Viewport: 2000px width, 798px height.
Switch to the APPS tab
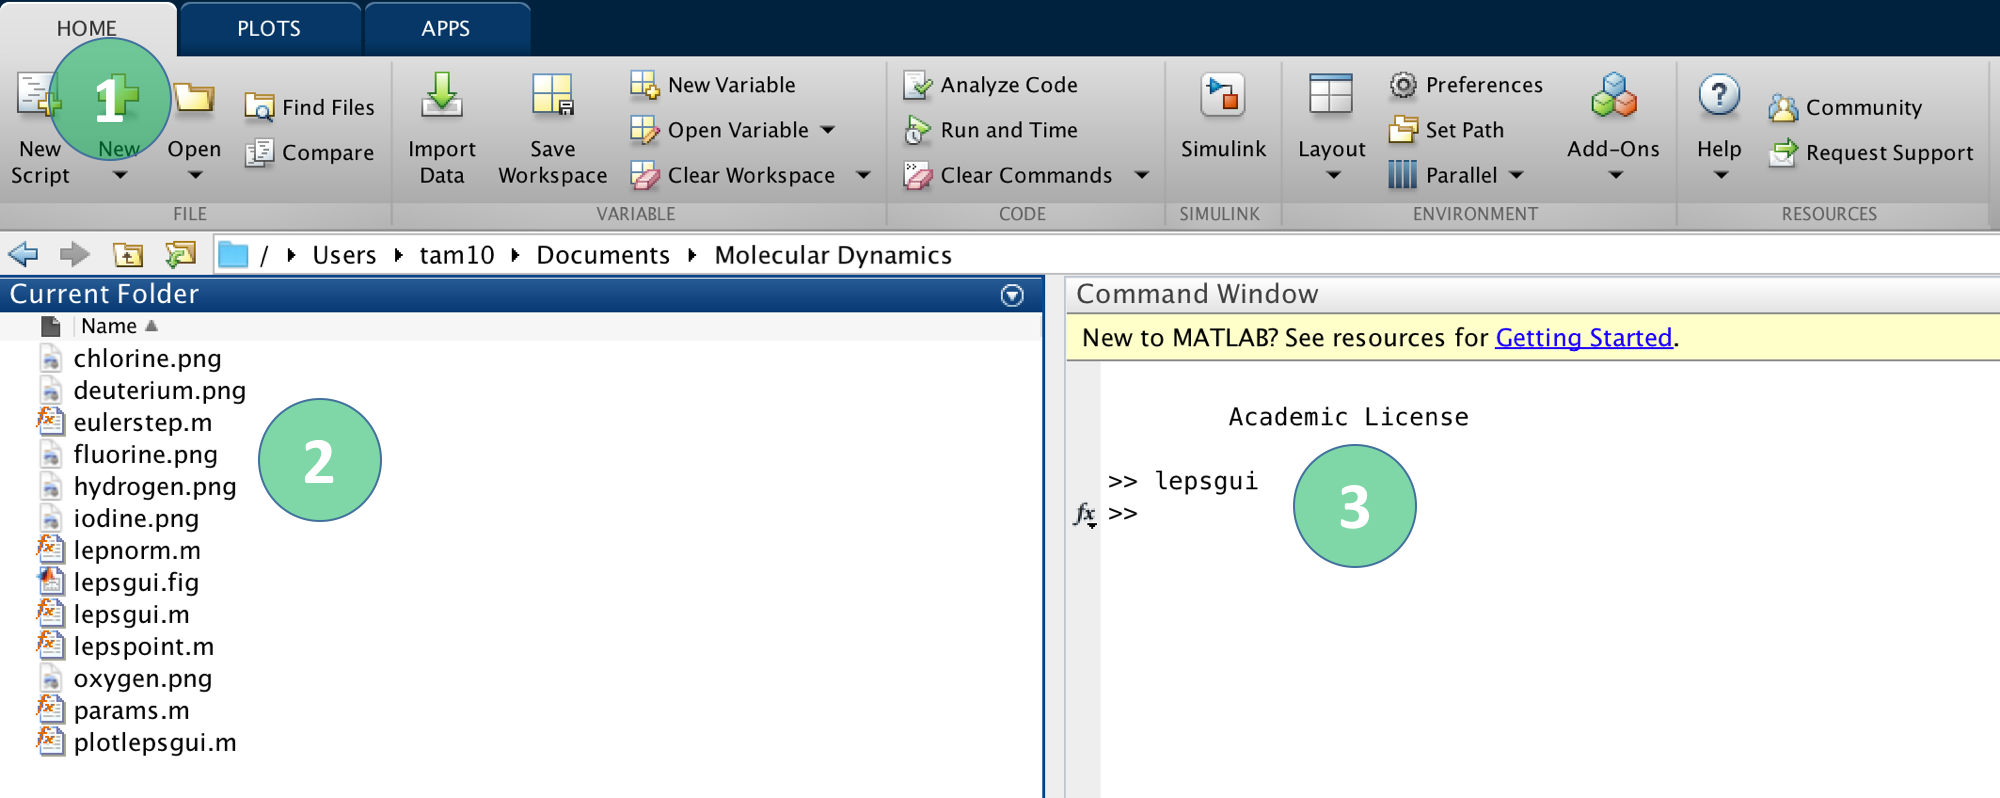coord(445,28)
